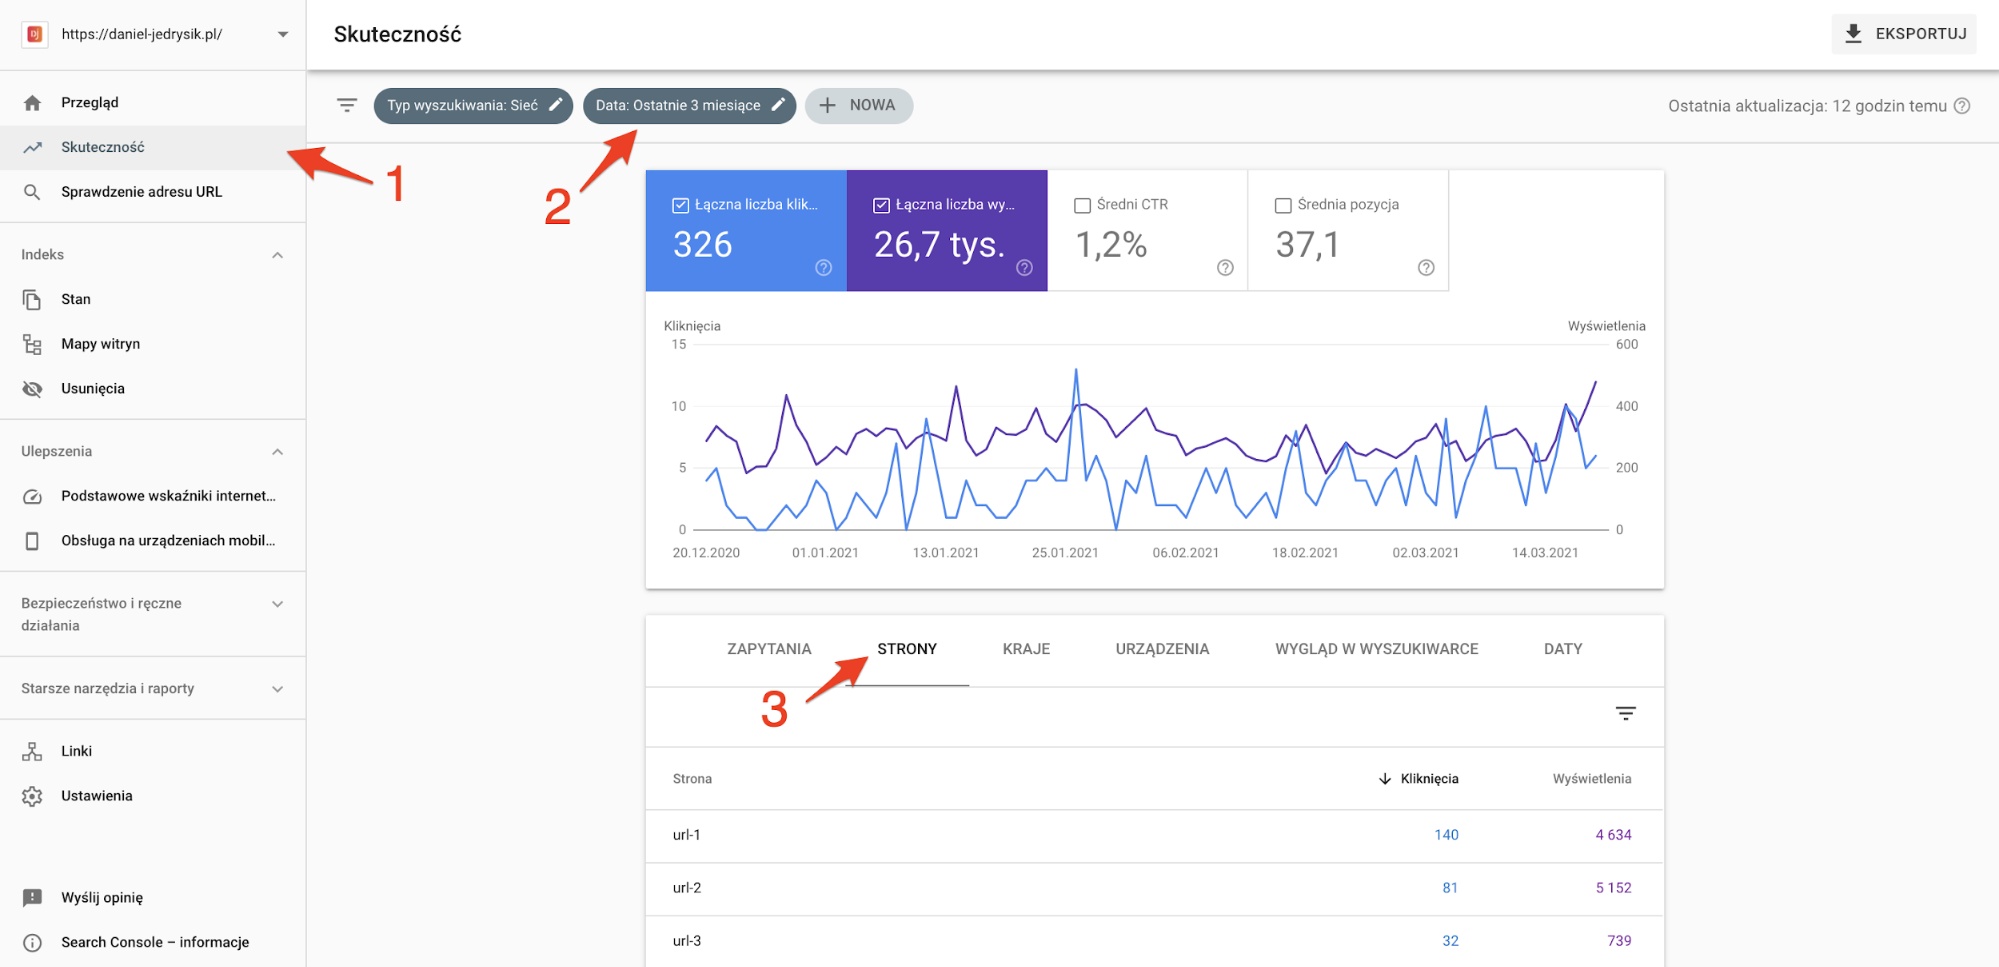Open Wygląd w wyszukiwarce tab
The width and height of the screenshot is (1999, 967).
coord(1376,649)
